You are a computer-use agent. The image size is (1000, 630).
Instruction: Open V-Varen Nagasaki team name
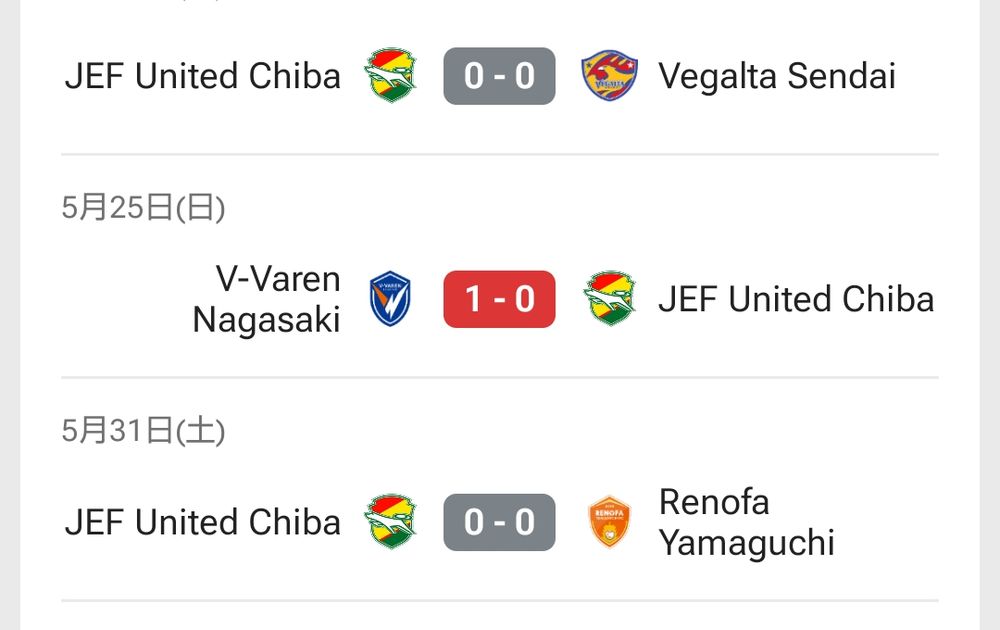point(266,299)
